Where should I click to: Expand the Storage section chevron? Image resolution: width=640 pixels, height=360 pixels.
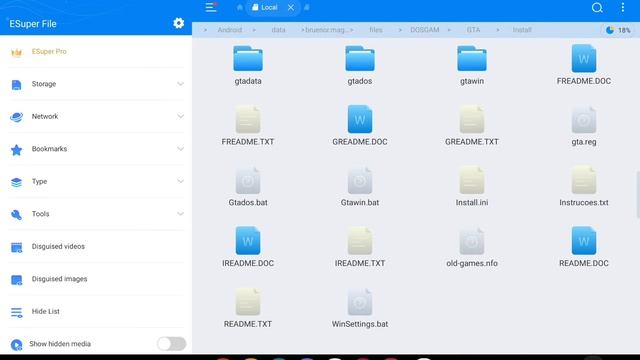click(180, 84)
